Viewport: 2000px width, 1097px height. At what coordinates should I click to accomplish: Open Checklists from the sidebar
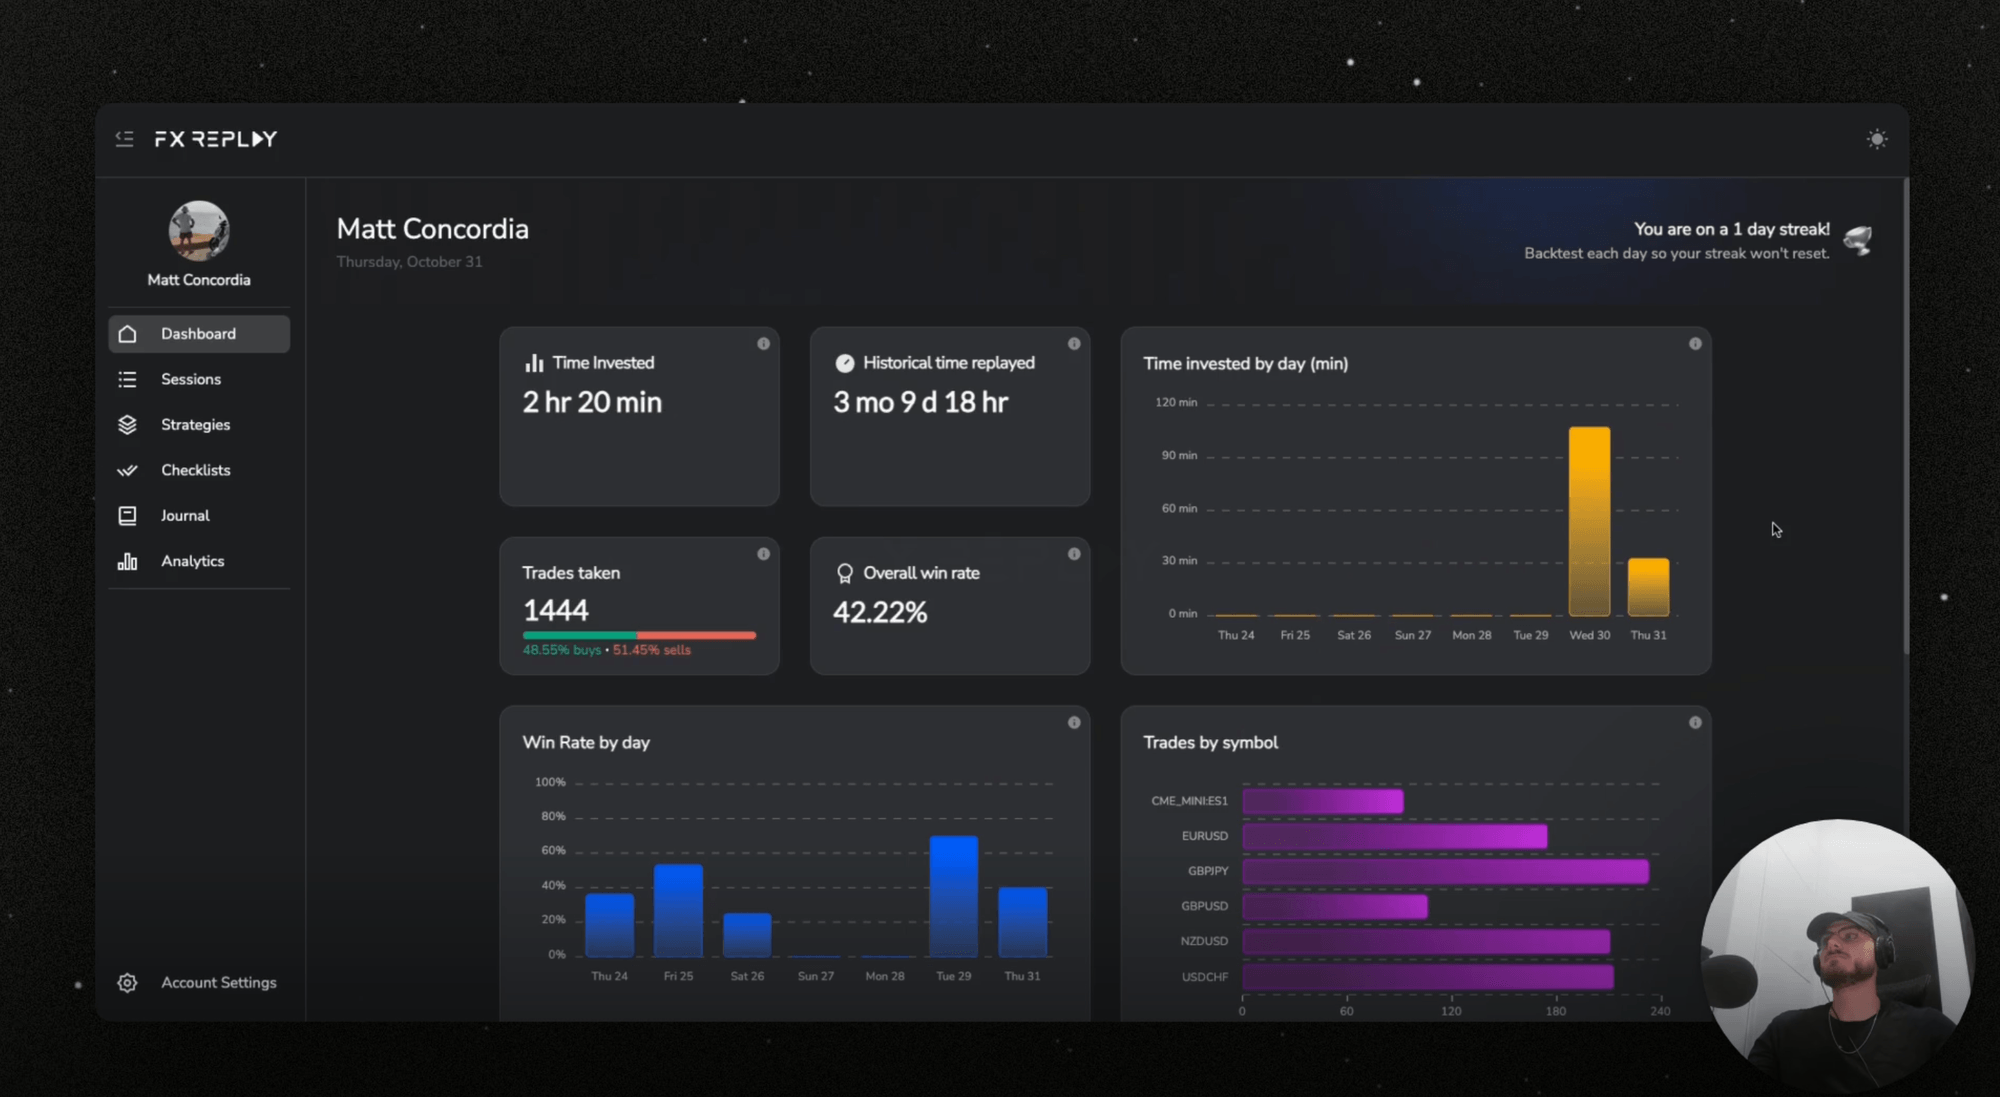click(x=195, y=470)
